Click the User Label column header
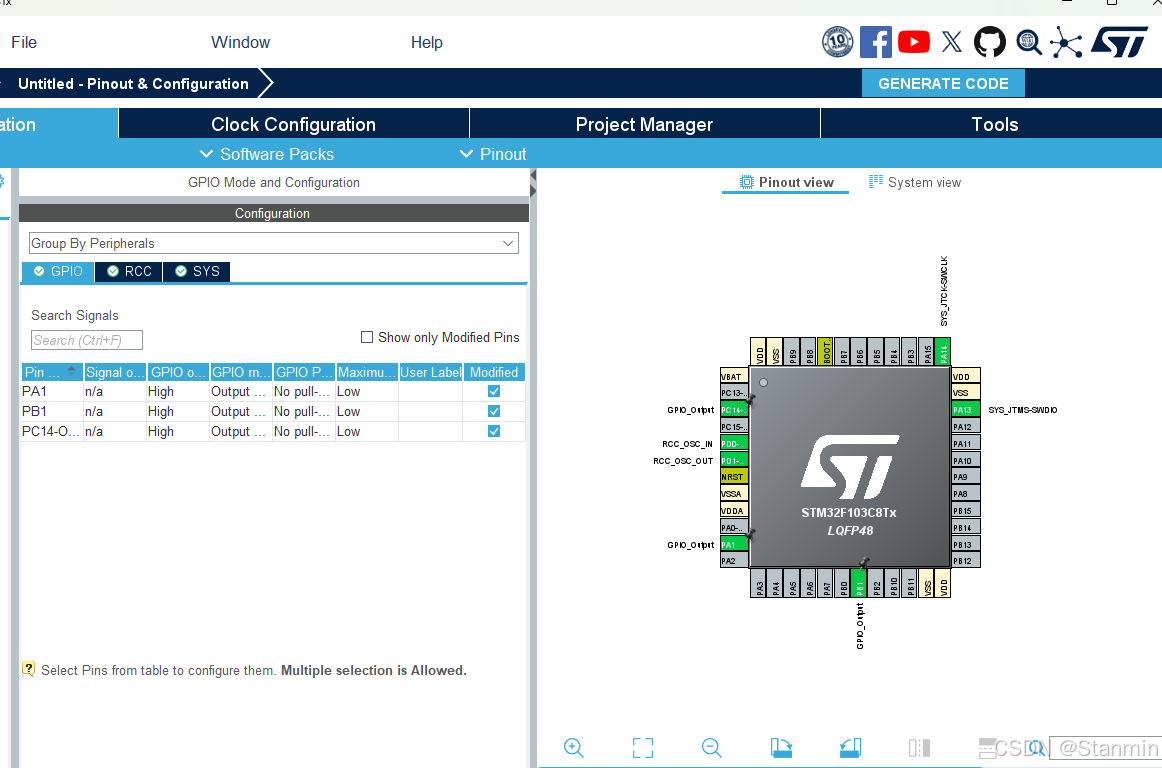Viewport: 1162px width, 768px height. point(431,372)
